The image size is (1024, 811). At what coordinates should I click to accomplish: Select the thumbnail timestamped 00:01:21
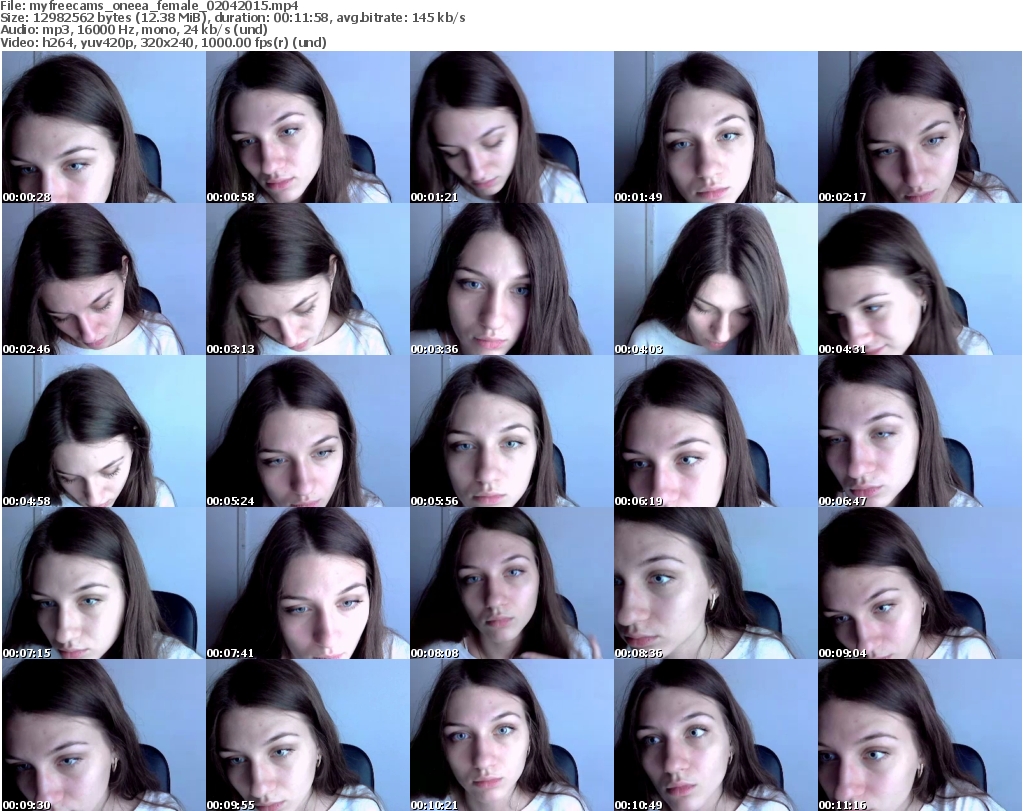click(x=511, y=127)
